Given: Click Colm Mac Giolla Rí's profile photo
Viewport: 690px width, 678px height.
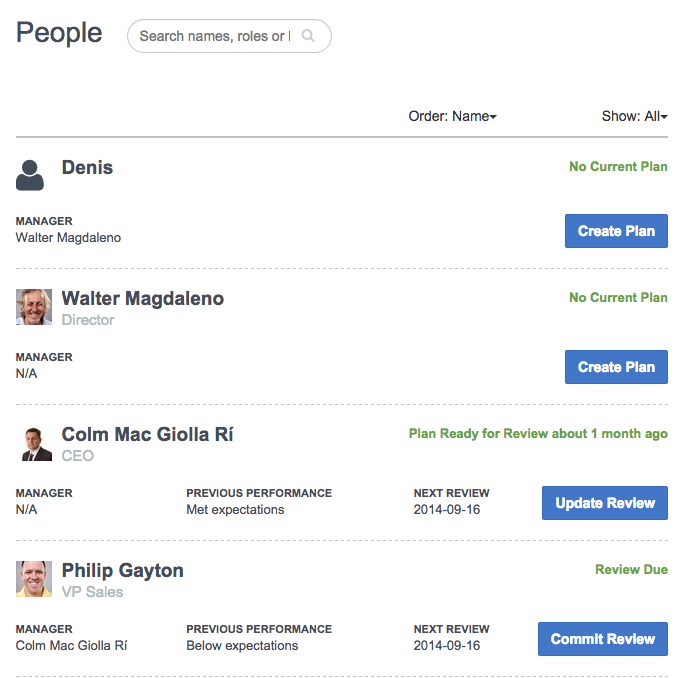Looking at the screenshot, I should pos(34,443).
